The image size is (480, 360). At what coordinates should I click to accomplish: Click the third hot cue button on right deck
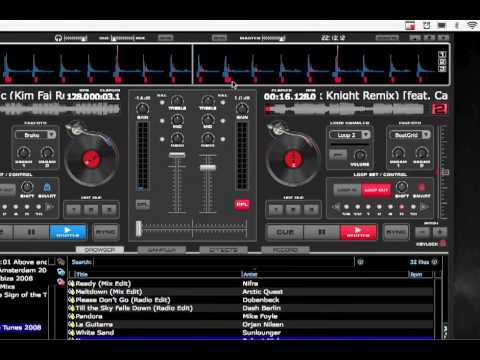point(311,210)
